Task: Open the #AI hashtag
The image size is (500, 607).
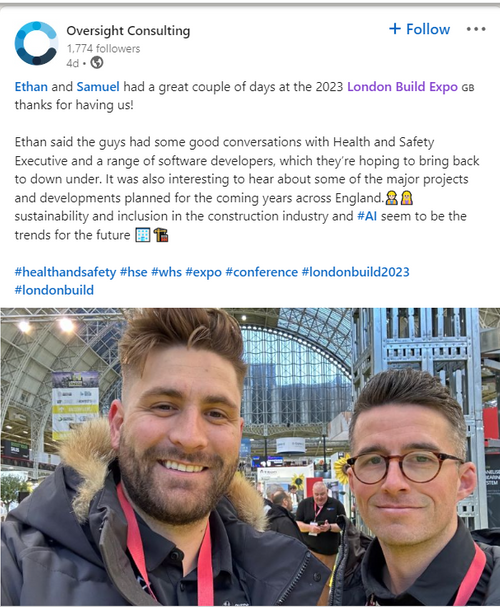Action: 367,216
